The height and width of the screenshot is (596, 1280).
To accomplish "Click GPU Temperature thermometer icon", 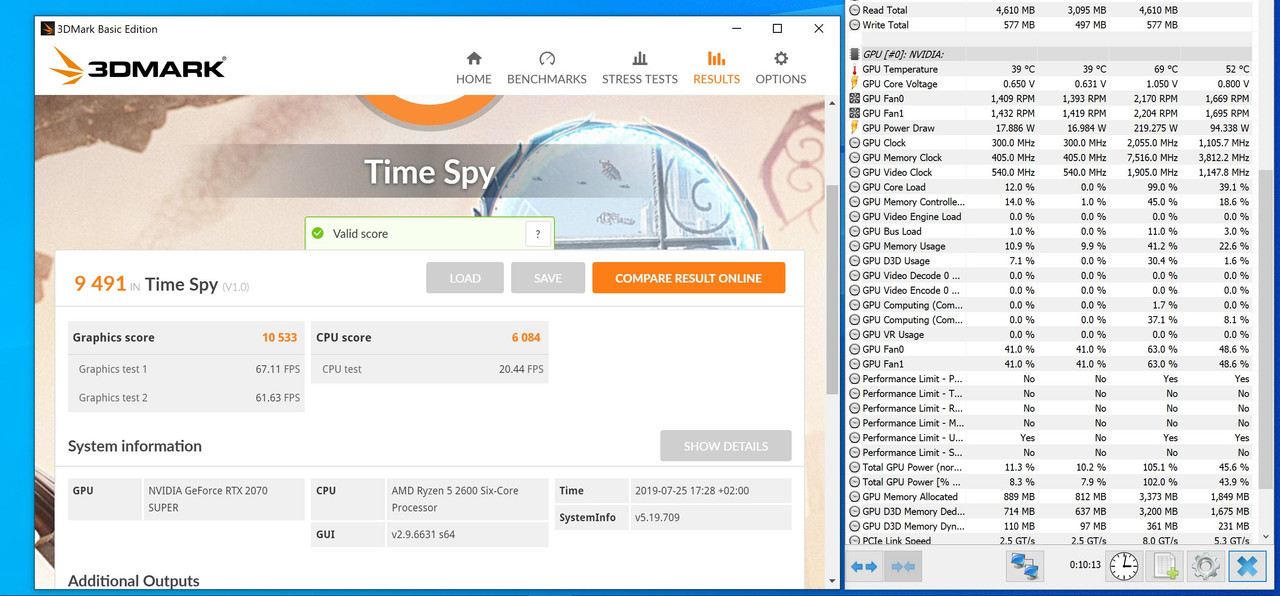I will (854, 69).
